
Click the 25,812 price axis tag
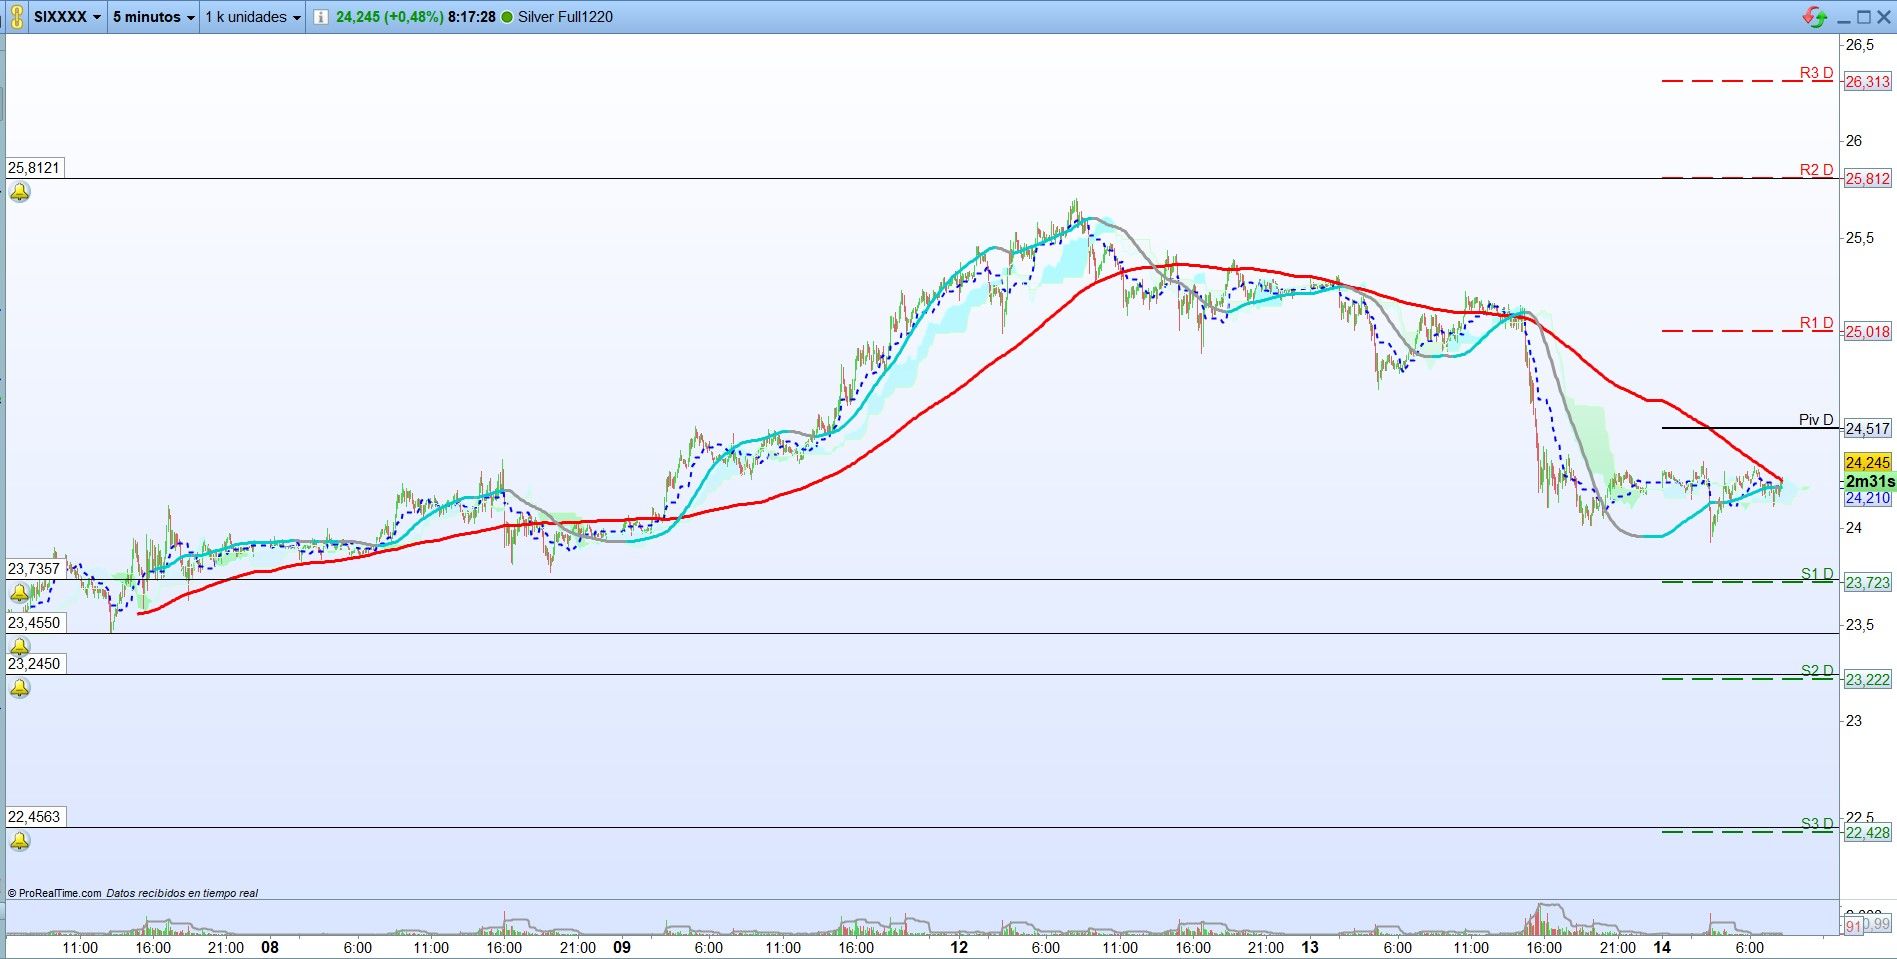[x=1867, y=179]
